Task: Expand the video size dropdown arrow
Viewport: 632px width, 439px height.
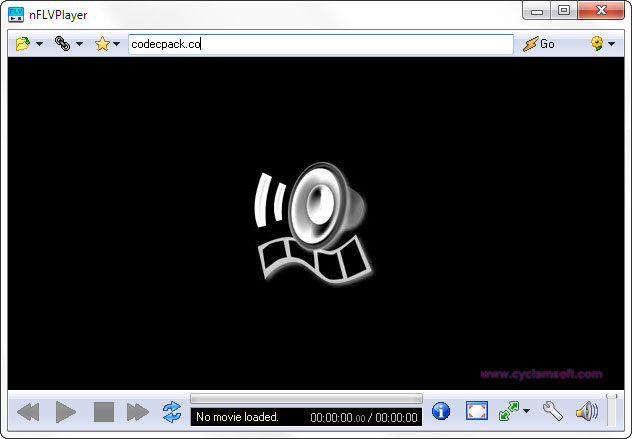Action: coord(526,411)
